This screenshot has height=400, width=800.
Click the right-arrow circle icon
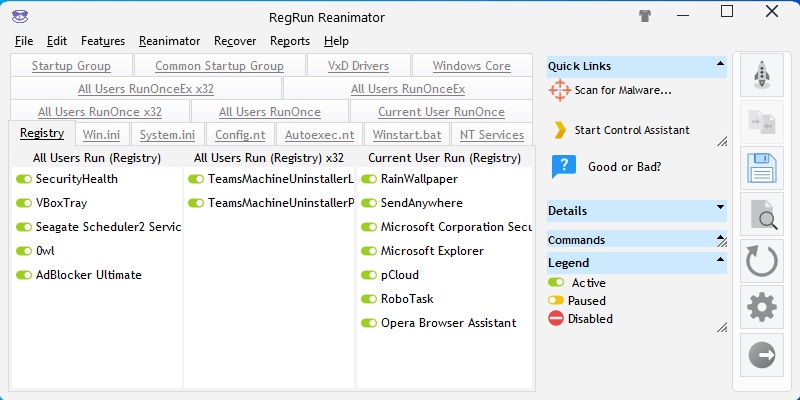click(x=761, y=355)
